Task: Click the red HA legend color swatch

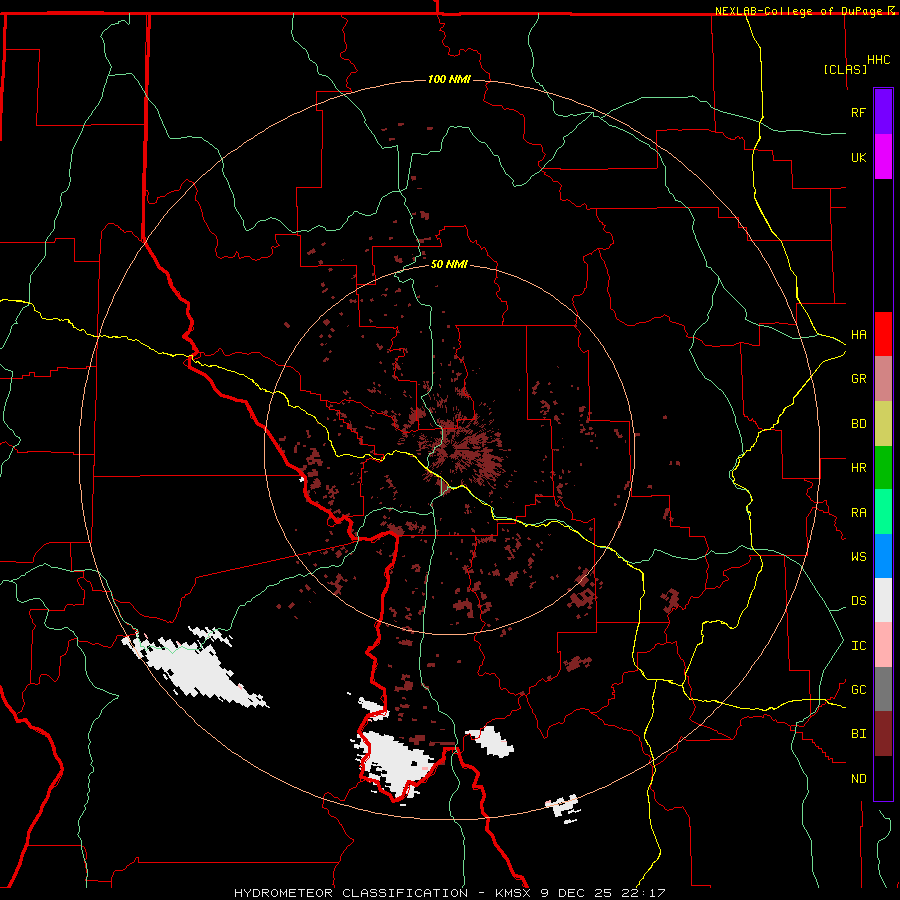Action: coord(883,334)
